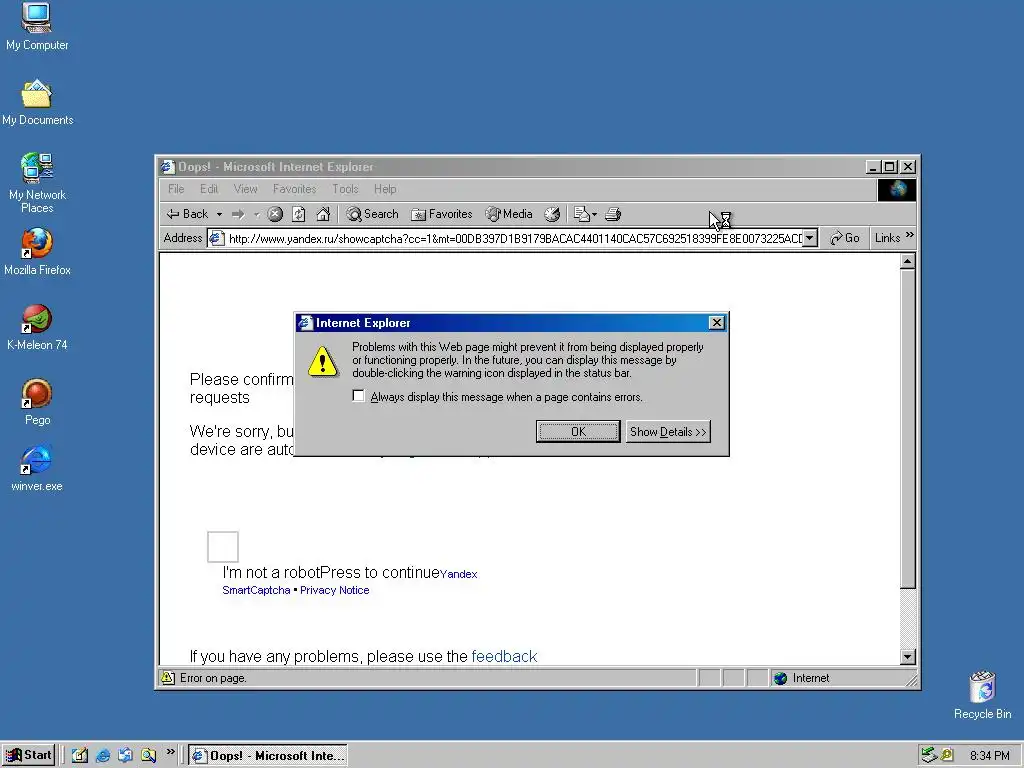This screenshot has height=768, width=1024.
Task: Click the magnifier folder quick launch icon
Action: 149,755
